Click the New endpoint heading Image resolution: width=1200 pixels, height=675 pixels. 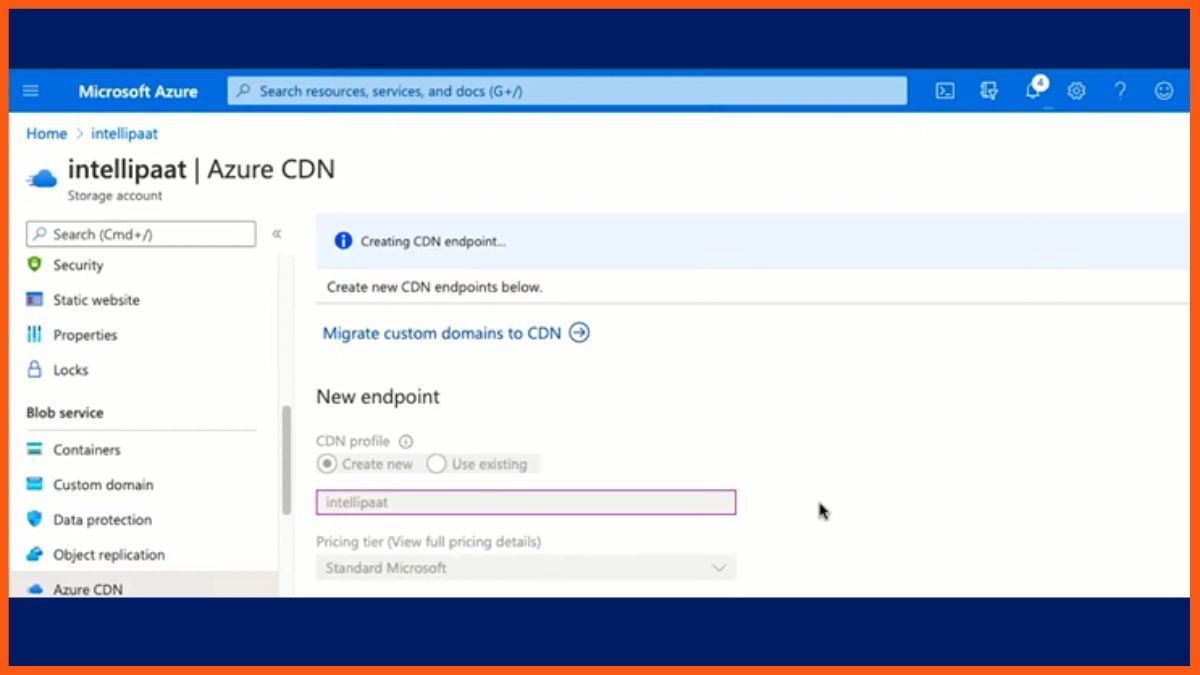point(378,397)
